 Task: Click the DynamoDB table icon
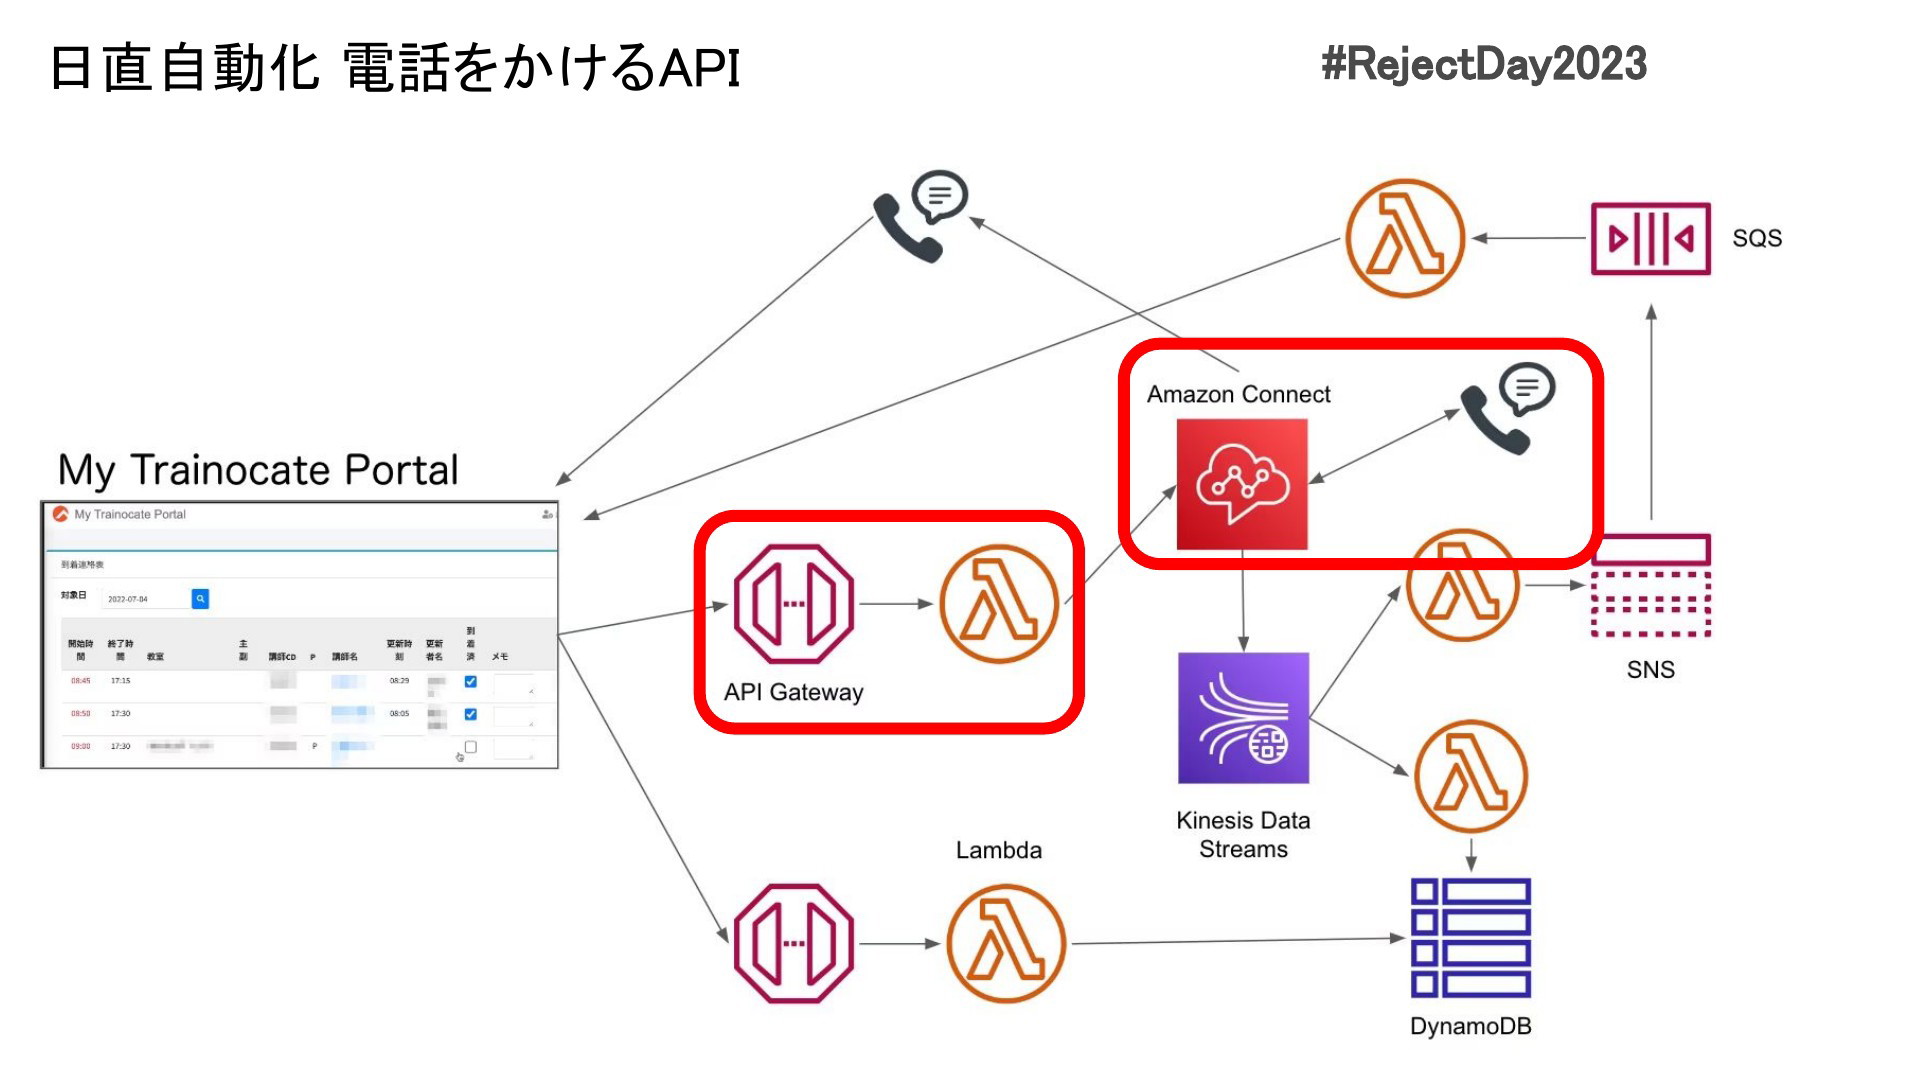coord(1470,938)
